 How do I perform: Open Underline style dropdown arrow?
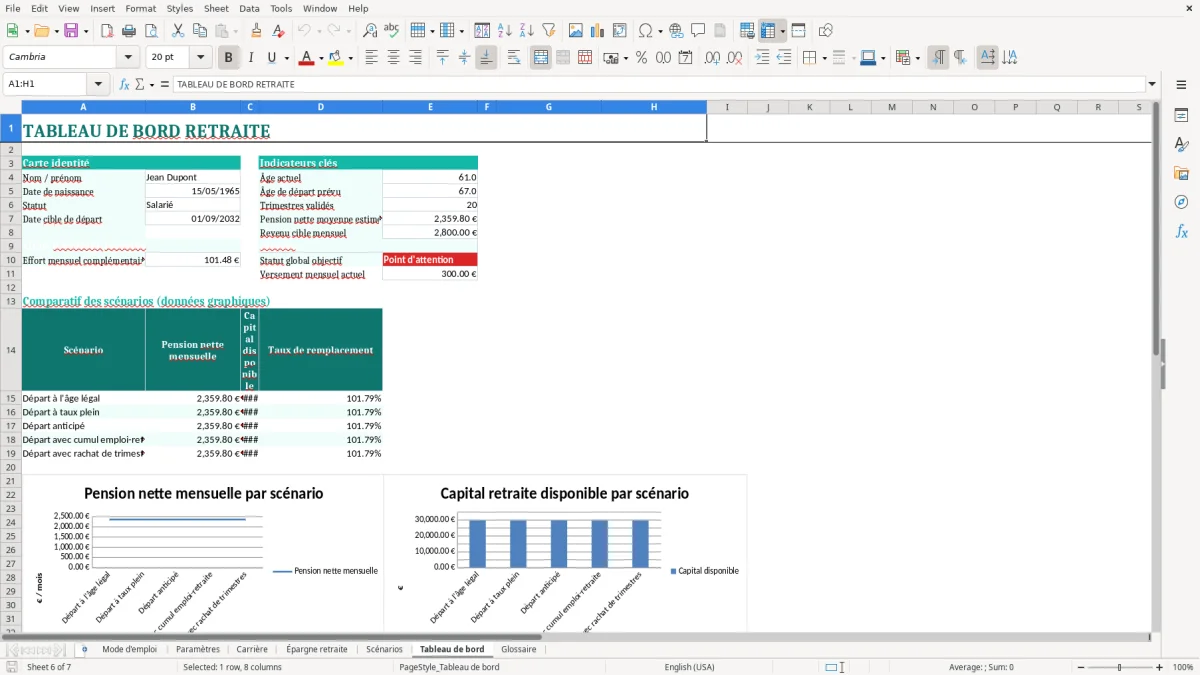(286, 58)
